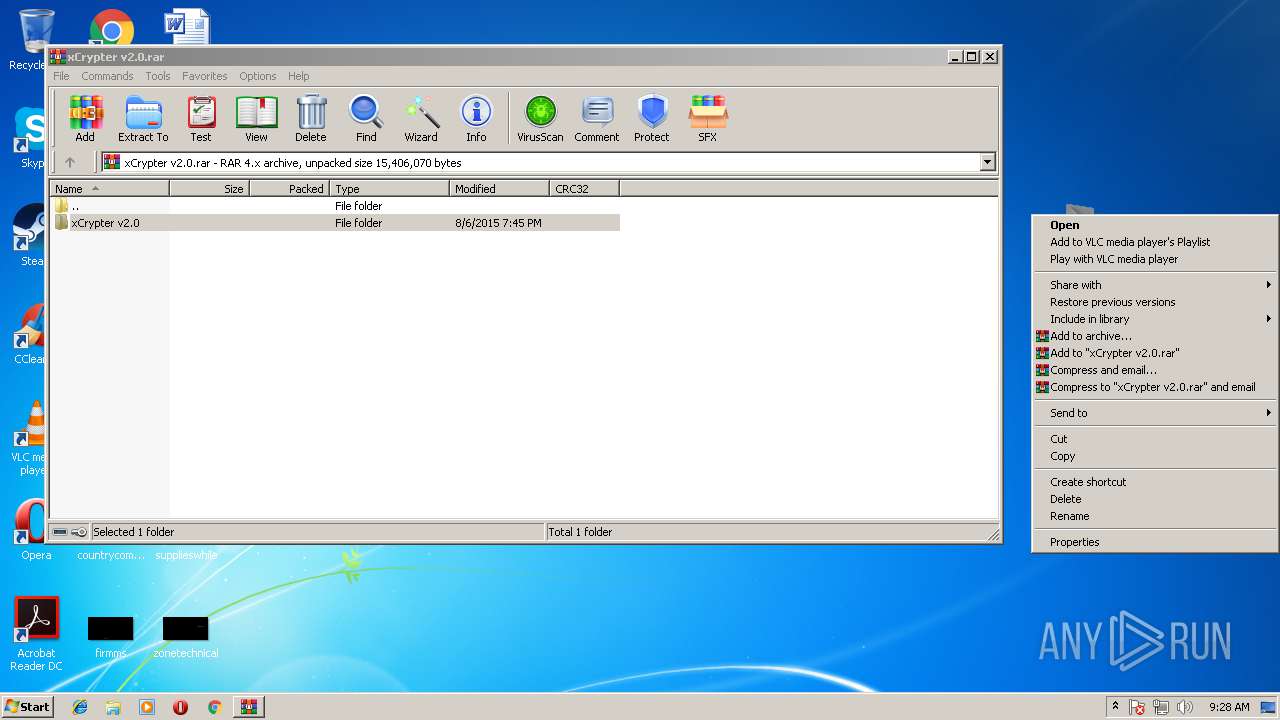Run the Test archive tool
The height and width of the screenshot is (720, 1280).
coord(201,119)
